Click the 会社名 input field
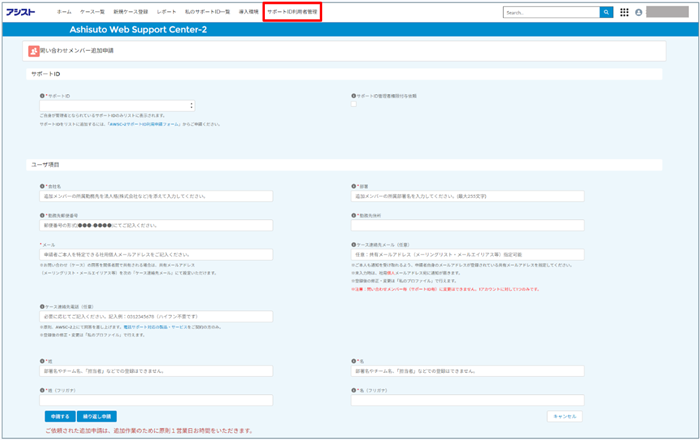This screenshot has height=440, width=700. pyautogui.click(x=156, y=196)
